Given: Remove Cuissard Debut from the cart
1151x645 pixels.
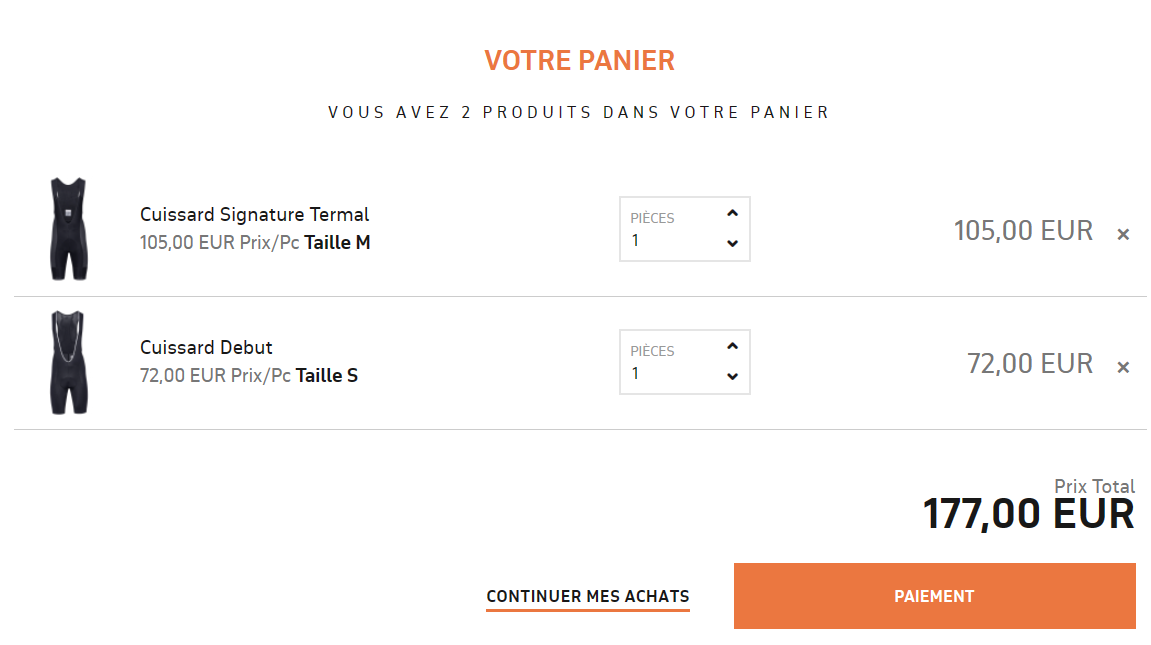Looking at the screenshot, I should (1123, 367).
